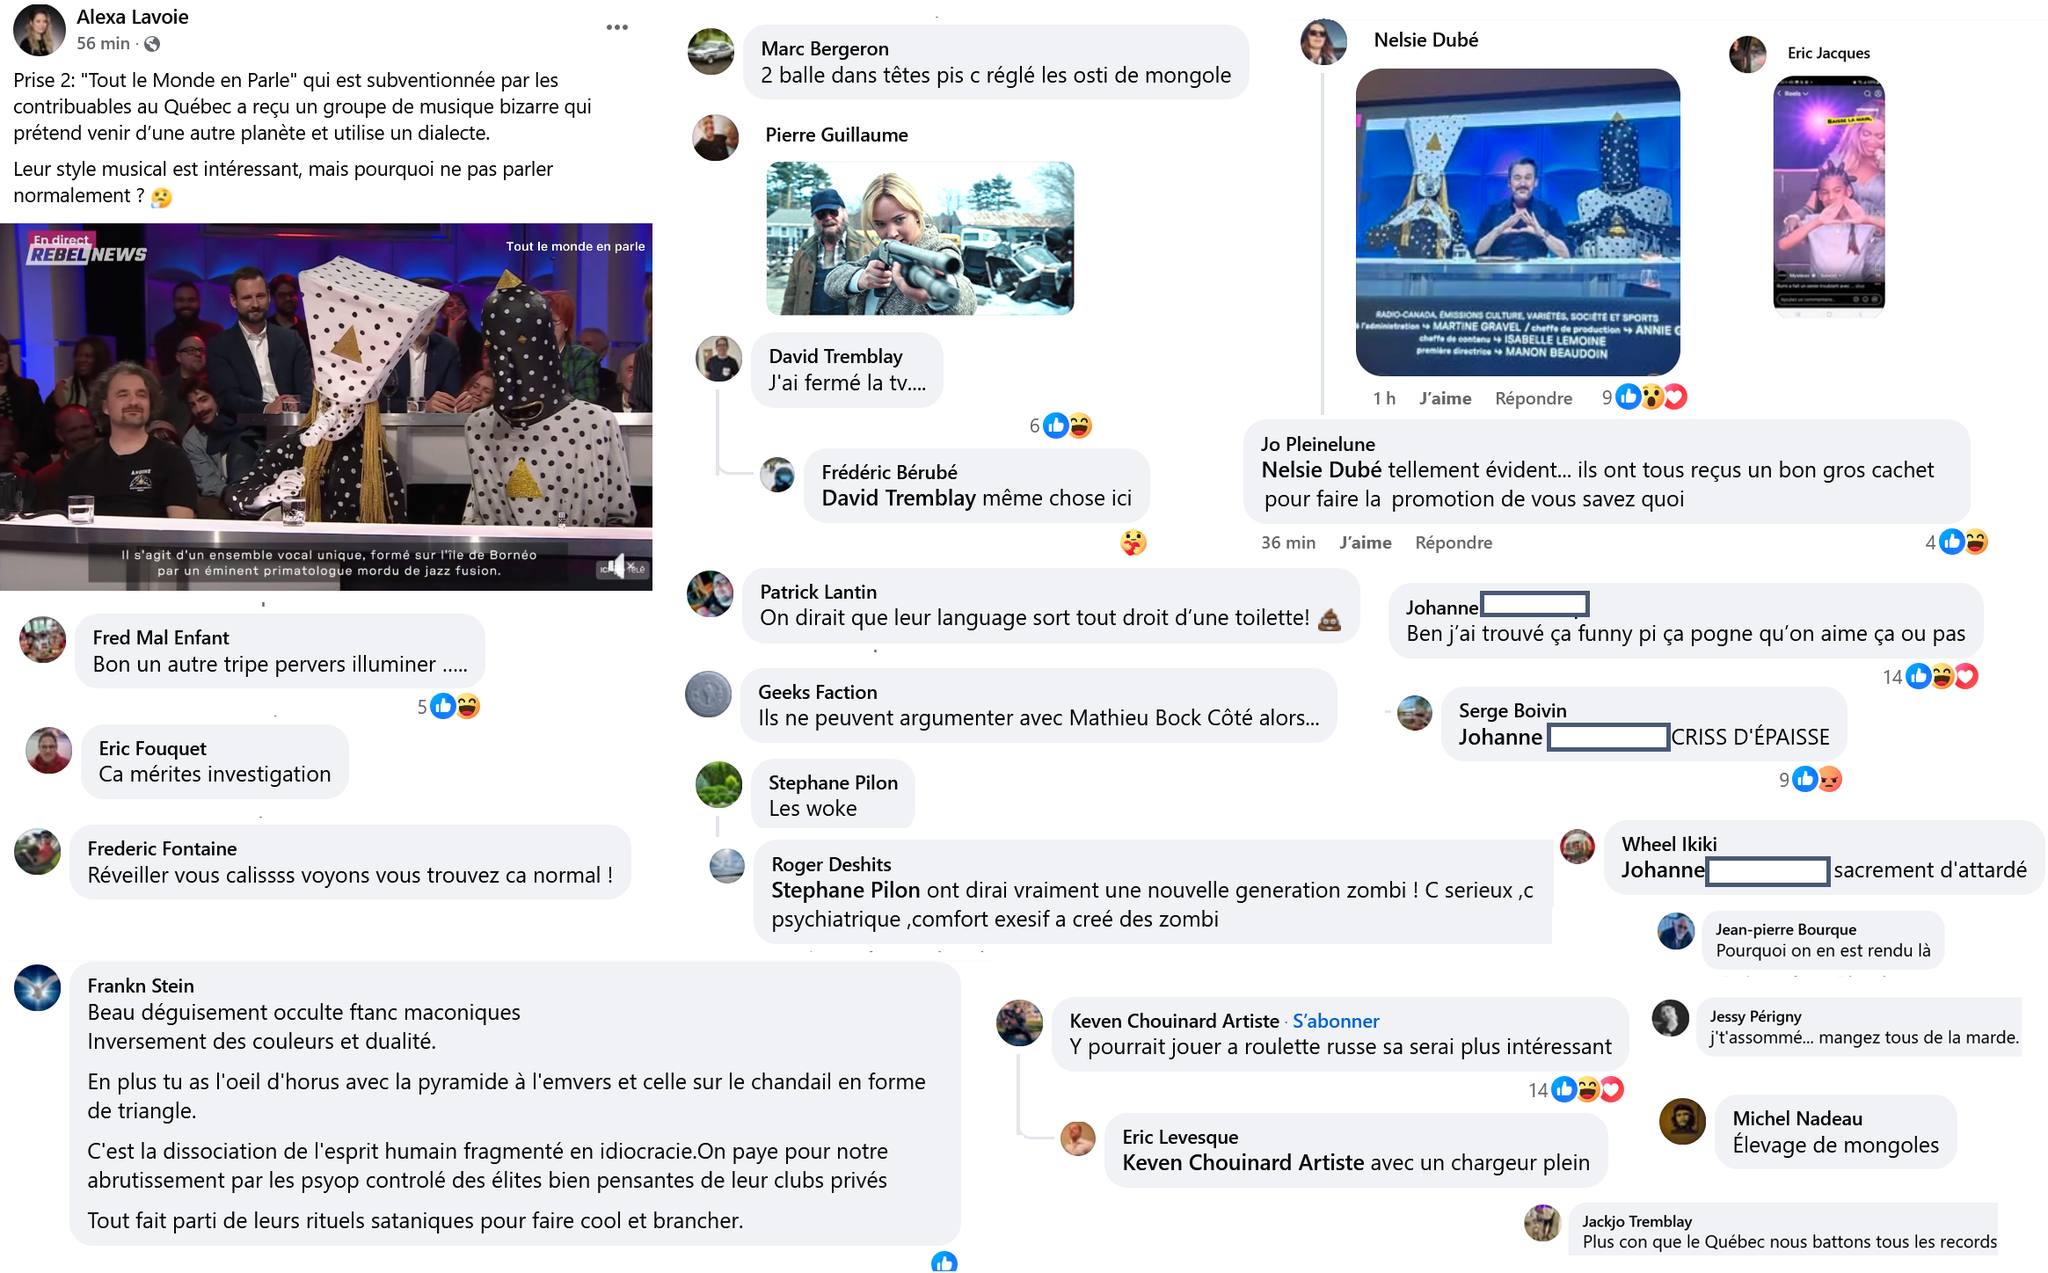Viewport: 2048px width, 1273px height.
Task: Click Marc Bergeron's profile name
Action: click(824, 49)
